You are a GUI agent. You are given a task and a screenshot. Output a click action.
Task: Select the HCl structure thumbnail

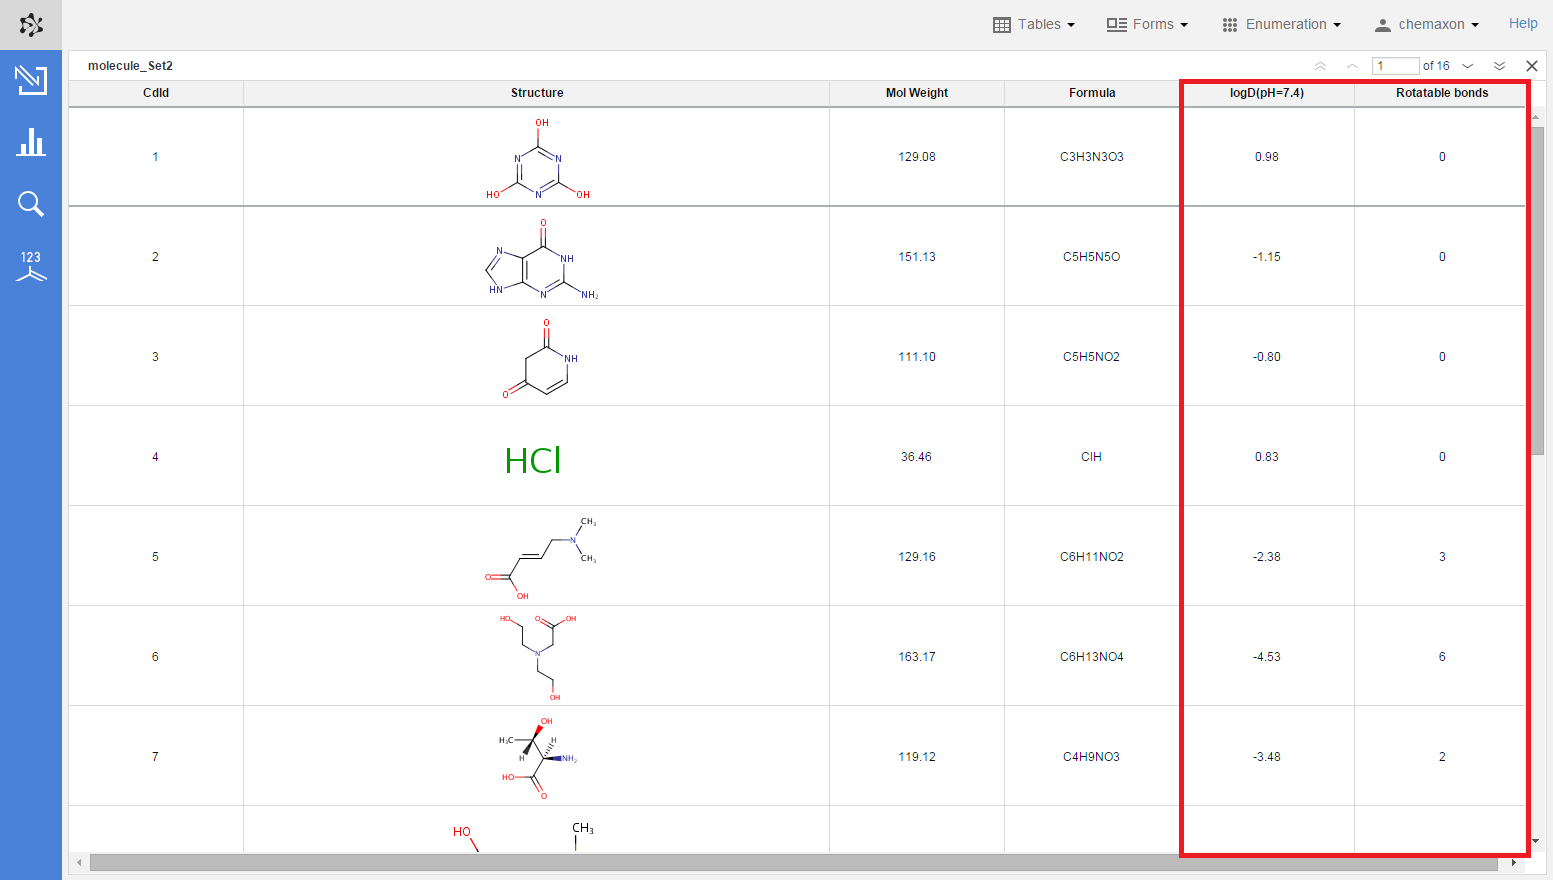(533, 460)
